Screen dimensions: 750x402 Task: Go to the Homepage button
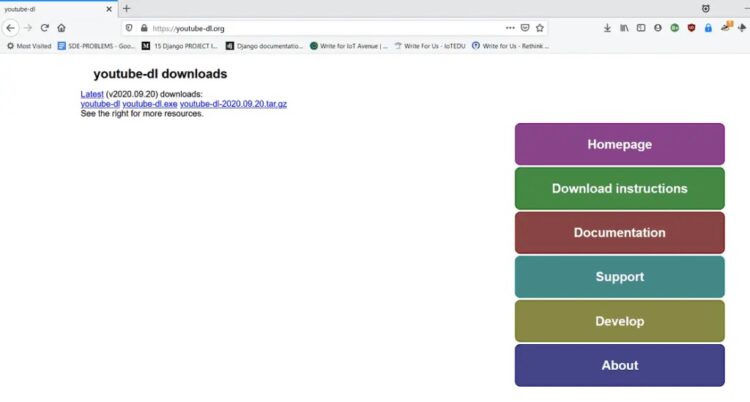[619, 144]
